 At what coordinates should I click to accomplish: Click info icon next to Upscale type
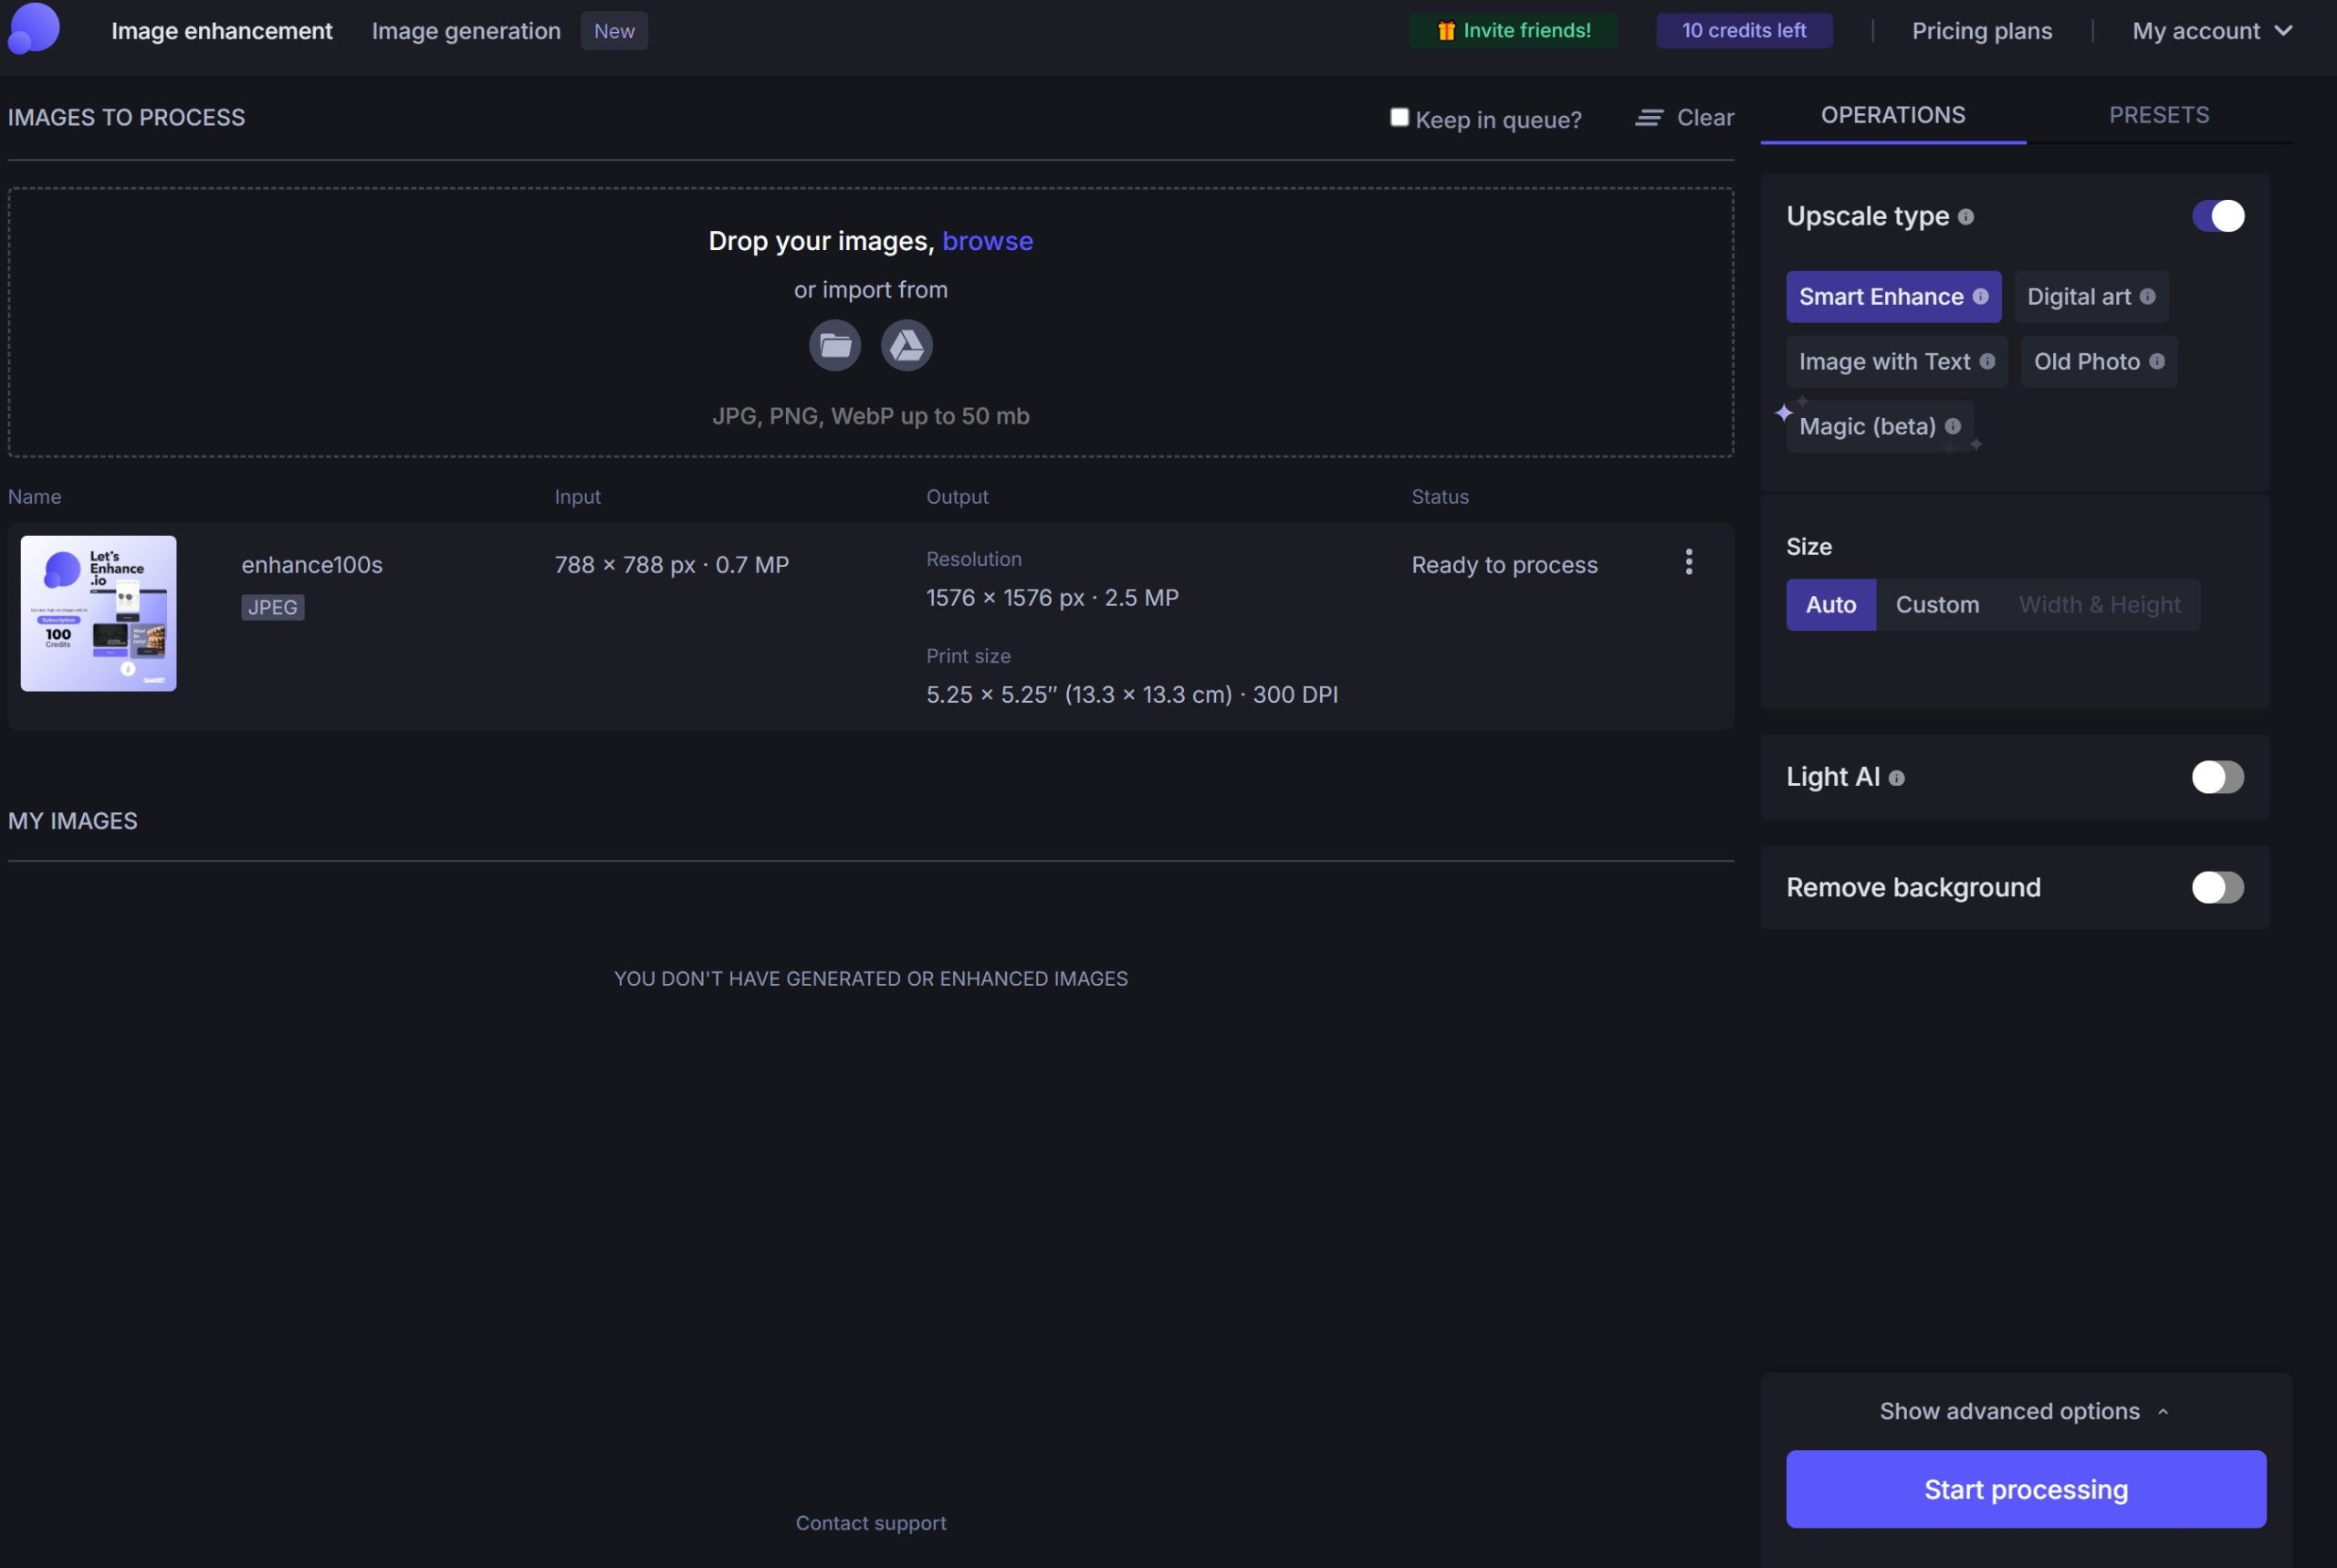tap(1965, 217)
